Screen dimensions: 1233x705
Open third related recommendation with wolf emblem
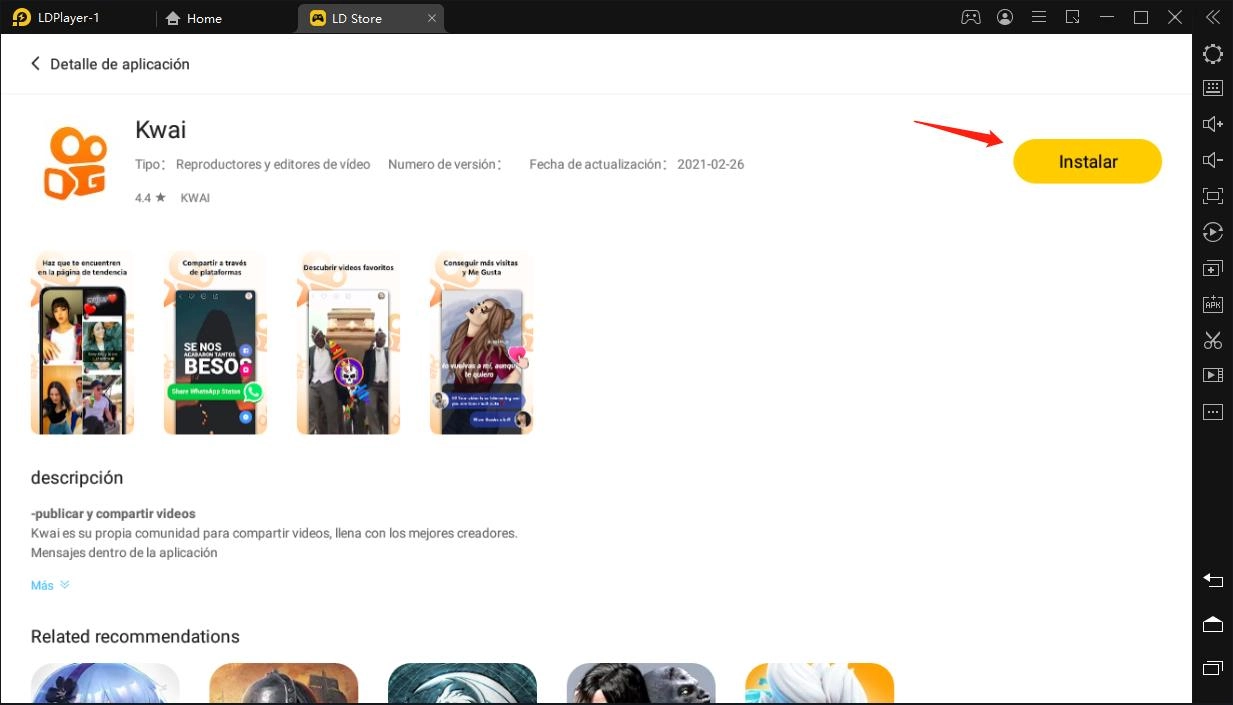[x=462, y=684]
